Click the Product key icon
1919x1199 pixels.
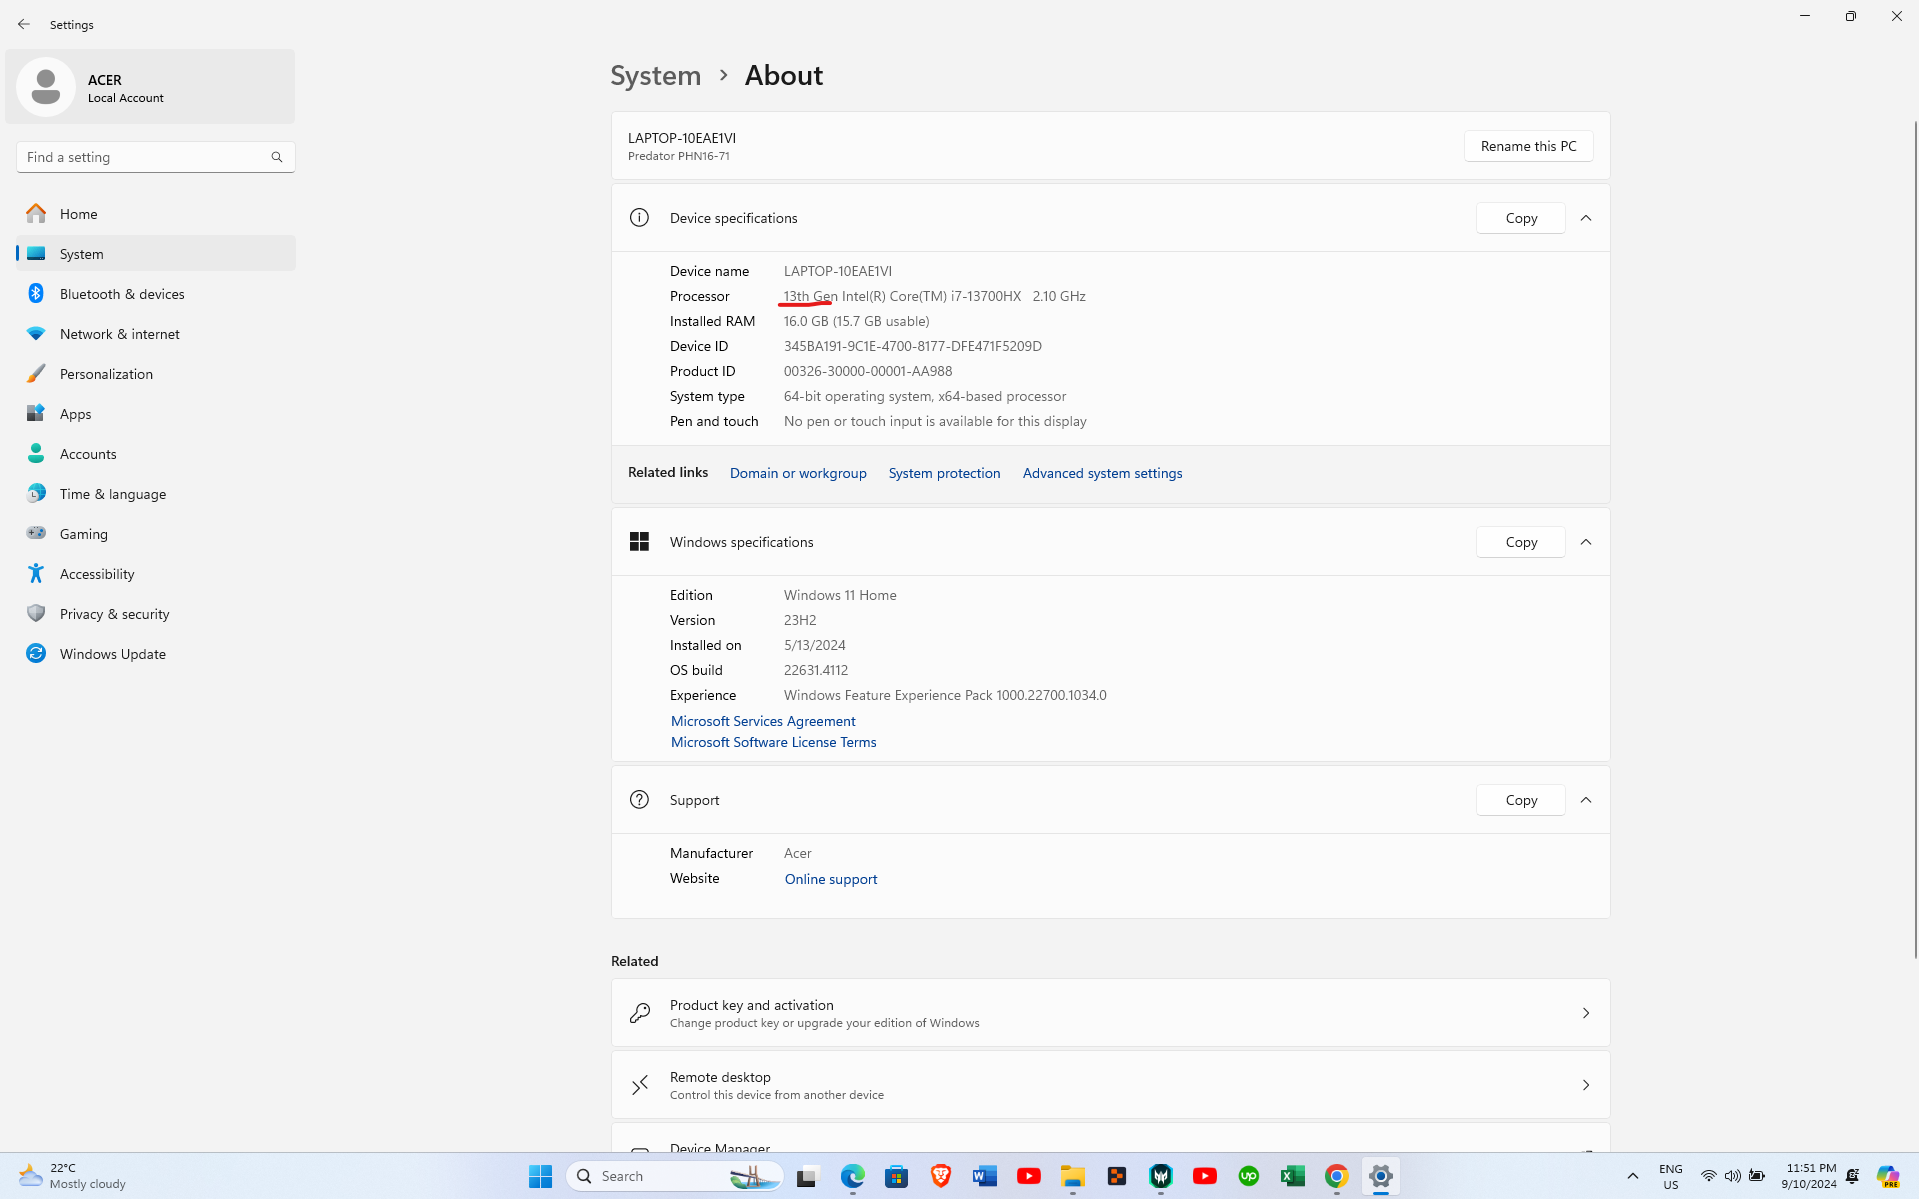(x=640, y=1013)
